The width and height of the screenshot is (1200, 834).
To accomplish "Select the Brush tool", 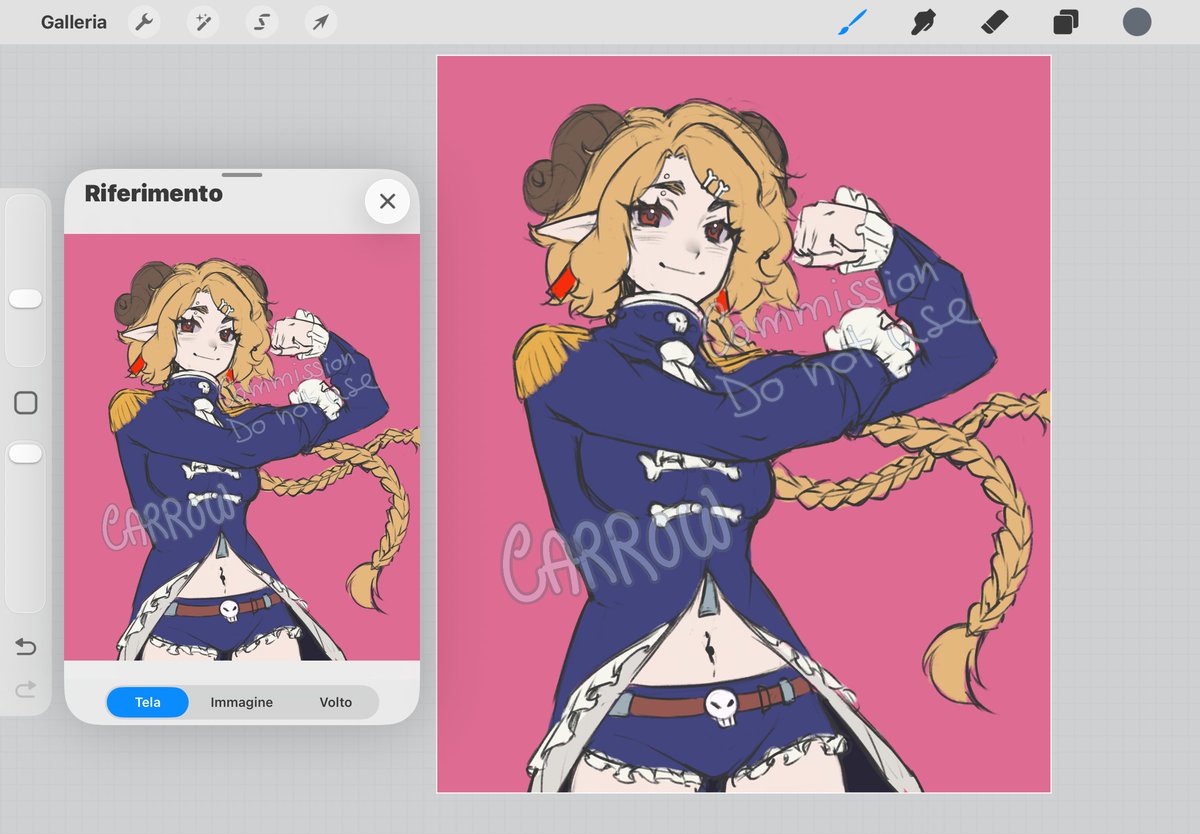I will tap(852, 22).
